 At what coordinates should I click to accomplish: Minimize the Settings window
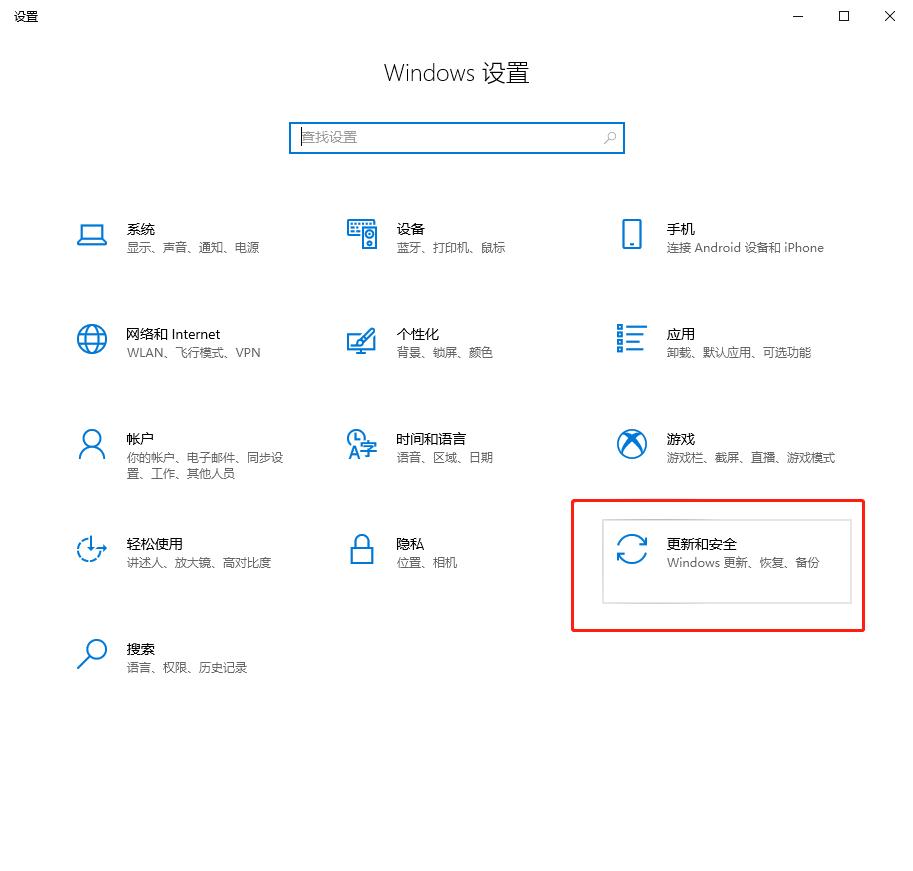click(797, 16)
